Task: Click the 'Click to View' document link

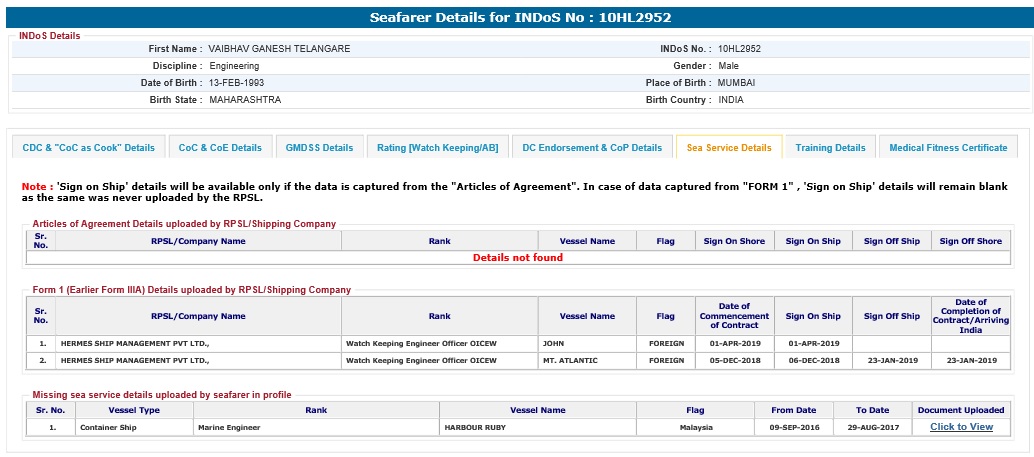Action: 961,427
